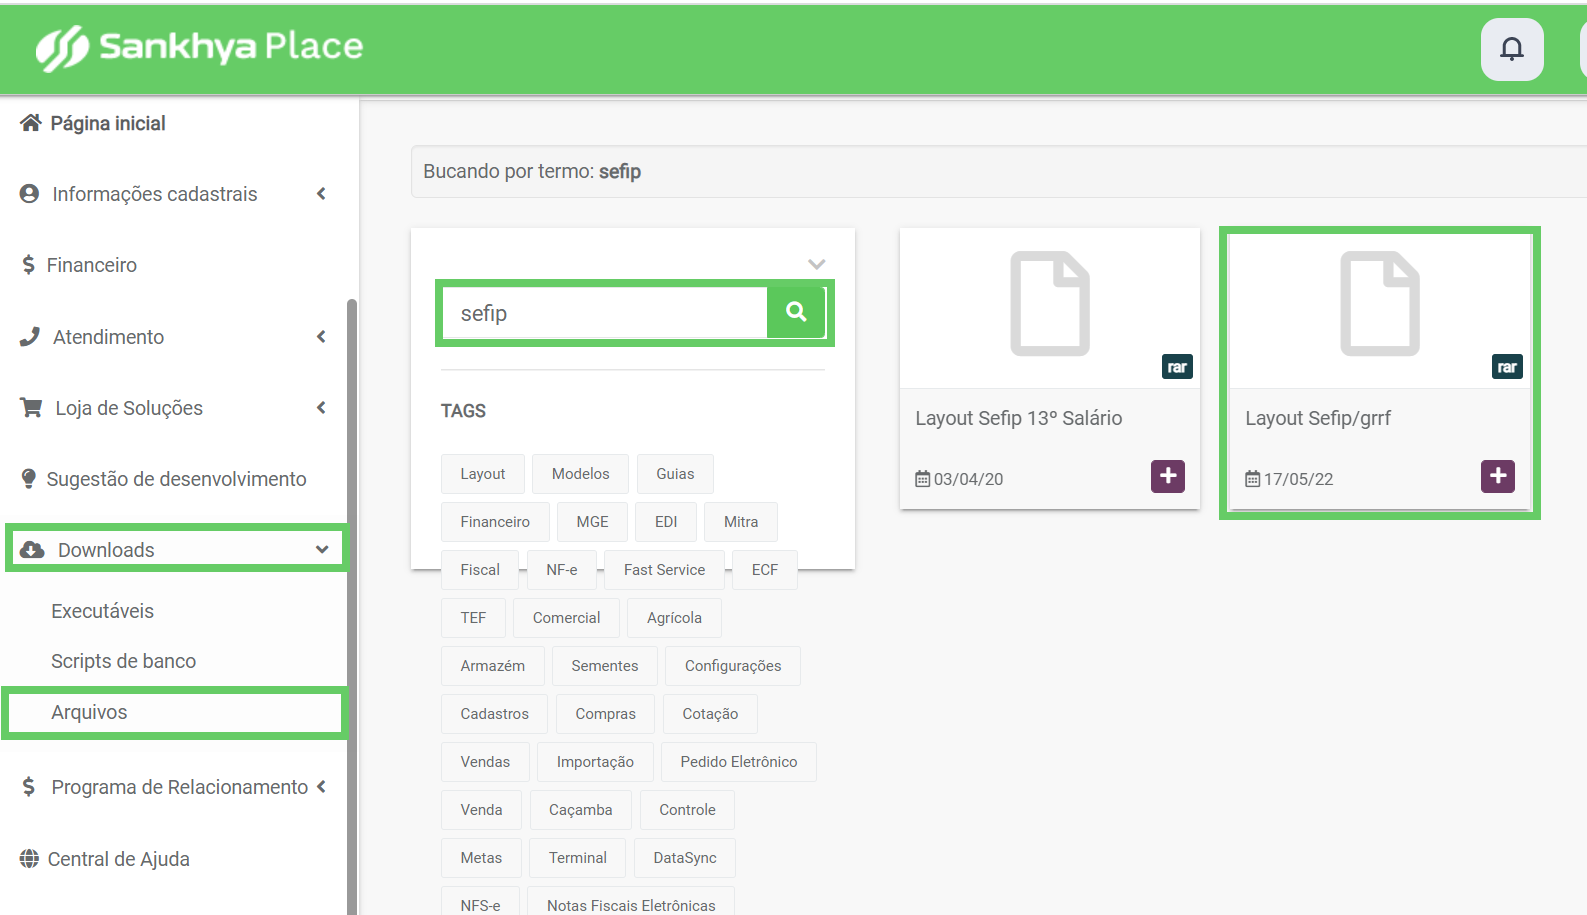Click the phone icon beside Atendimento
This screenshot has height=915, width=1587.
click(x=30, y=337)
